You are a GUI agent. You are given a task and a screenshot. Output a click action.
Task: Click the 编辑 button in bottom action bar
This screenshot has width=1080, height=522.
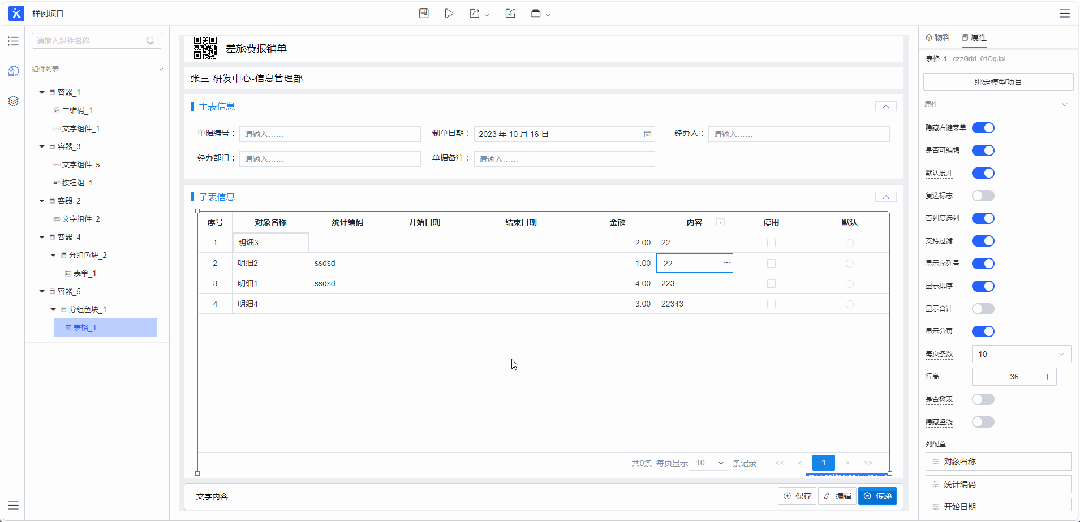coord(836,496)
